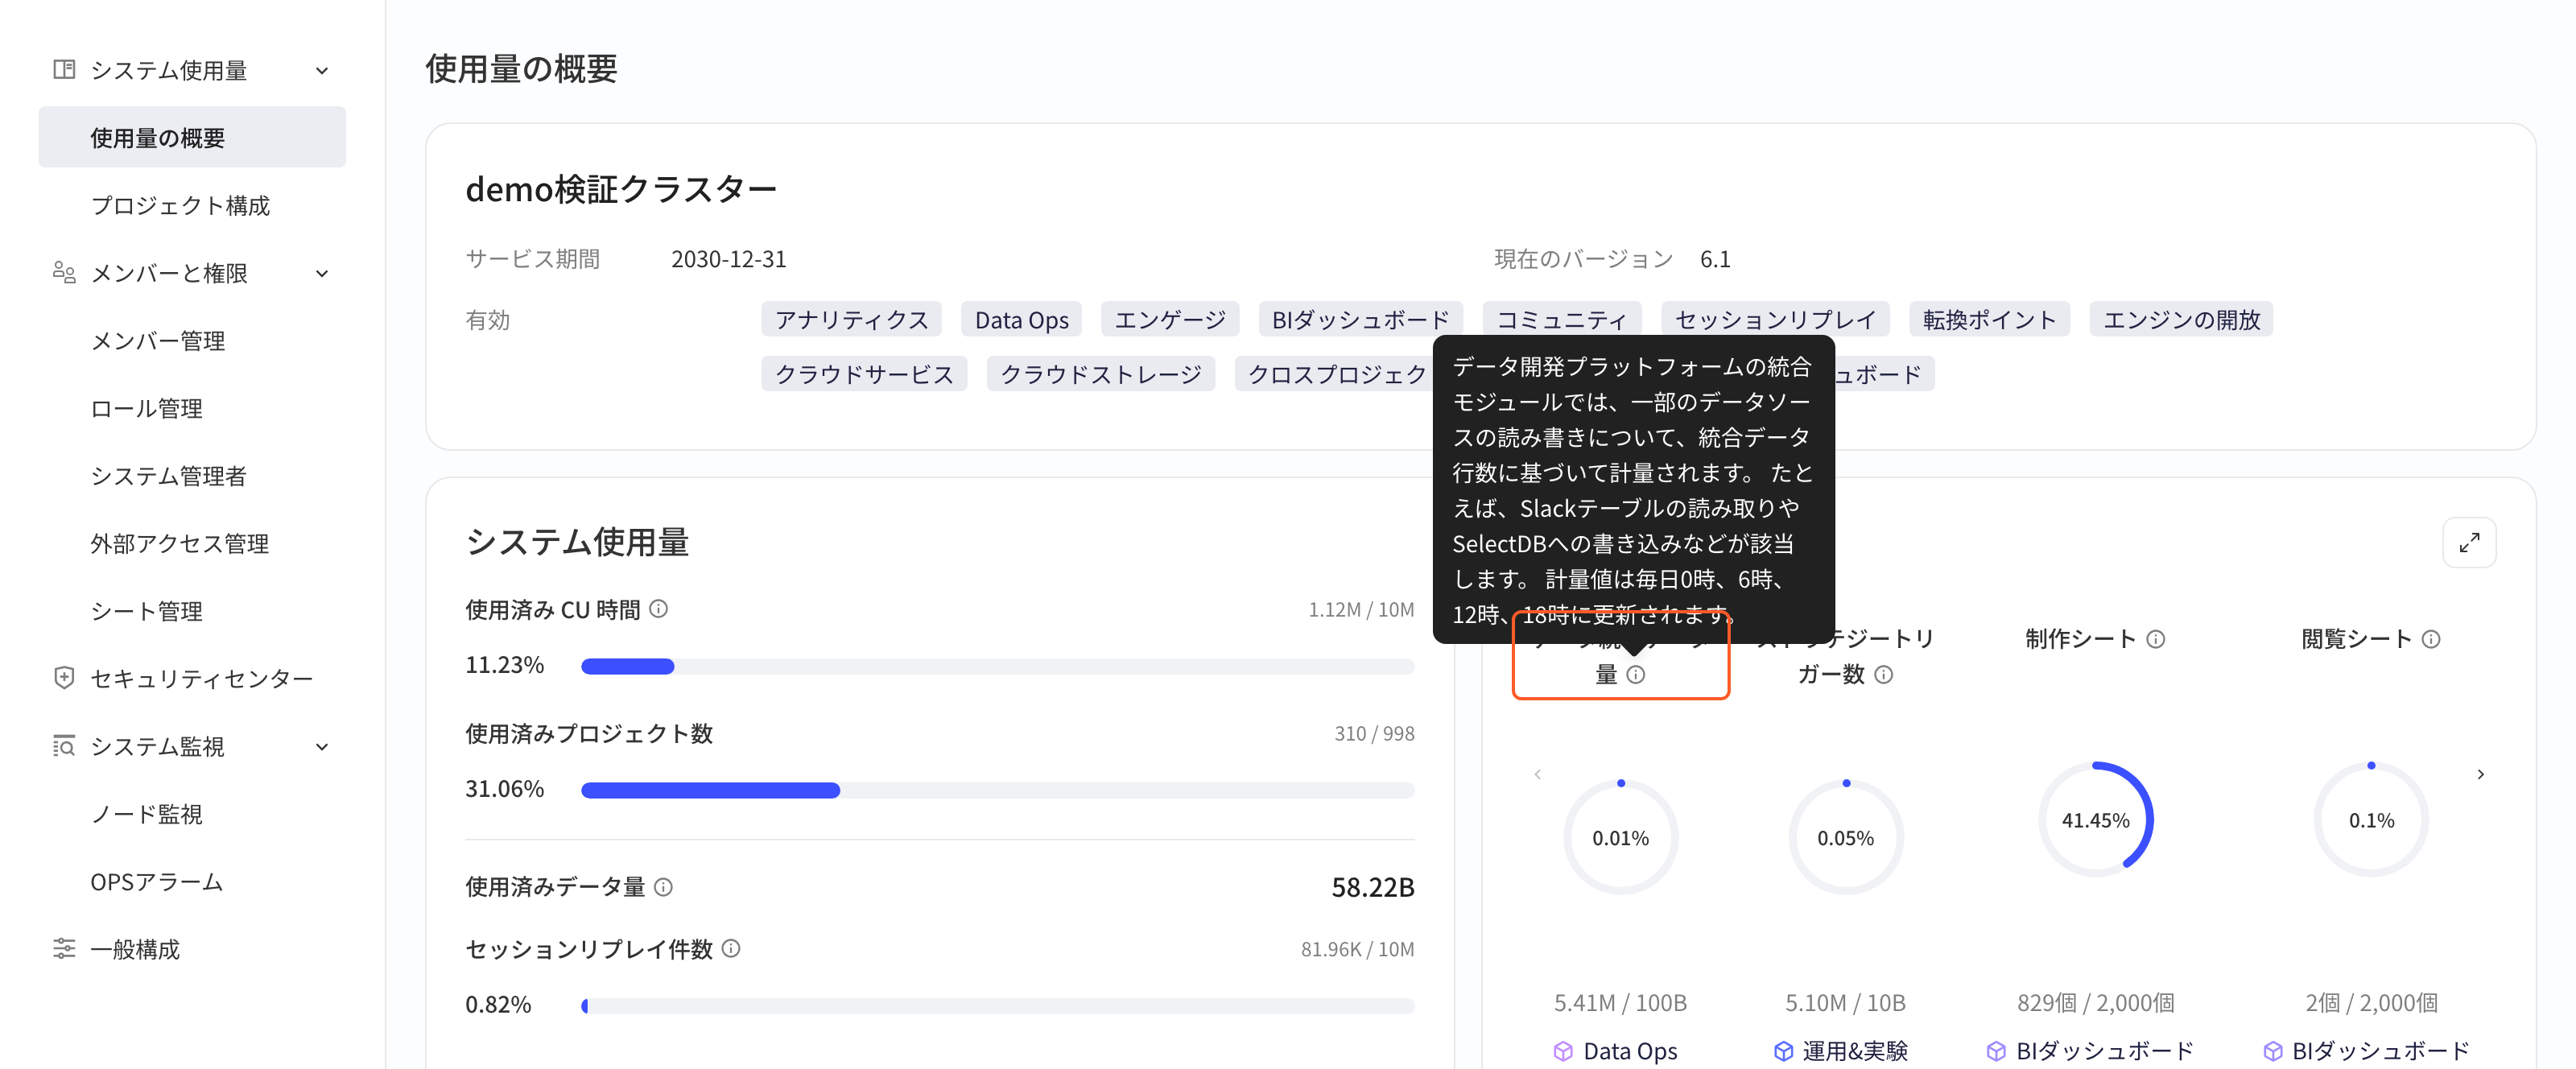Viewport: 2576px width, 1069px height.
Task: Click the システム使用量 sidebar panel icon
Action: tap(64, 69)
